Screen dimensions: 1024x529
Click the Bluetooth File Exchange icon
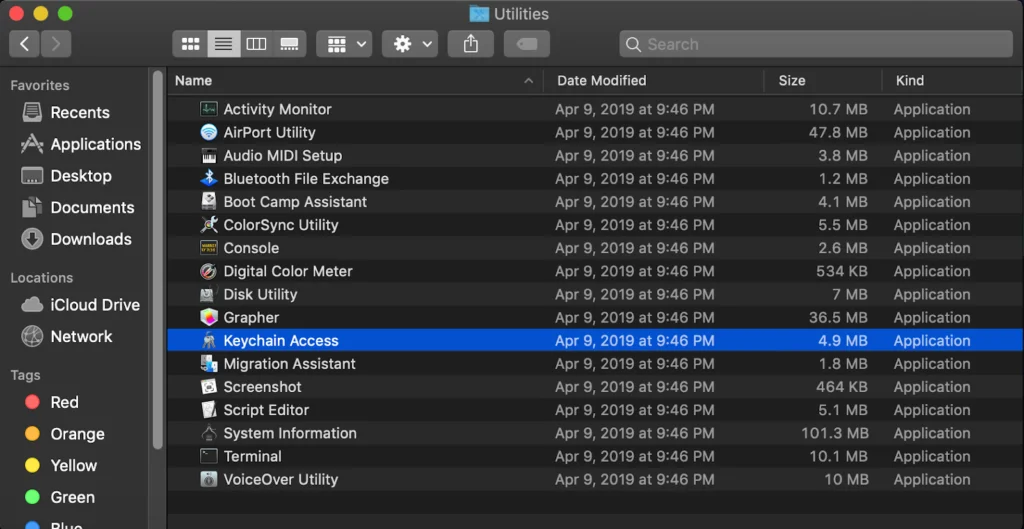[x=208, y=179]
